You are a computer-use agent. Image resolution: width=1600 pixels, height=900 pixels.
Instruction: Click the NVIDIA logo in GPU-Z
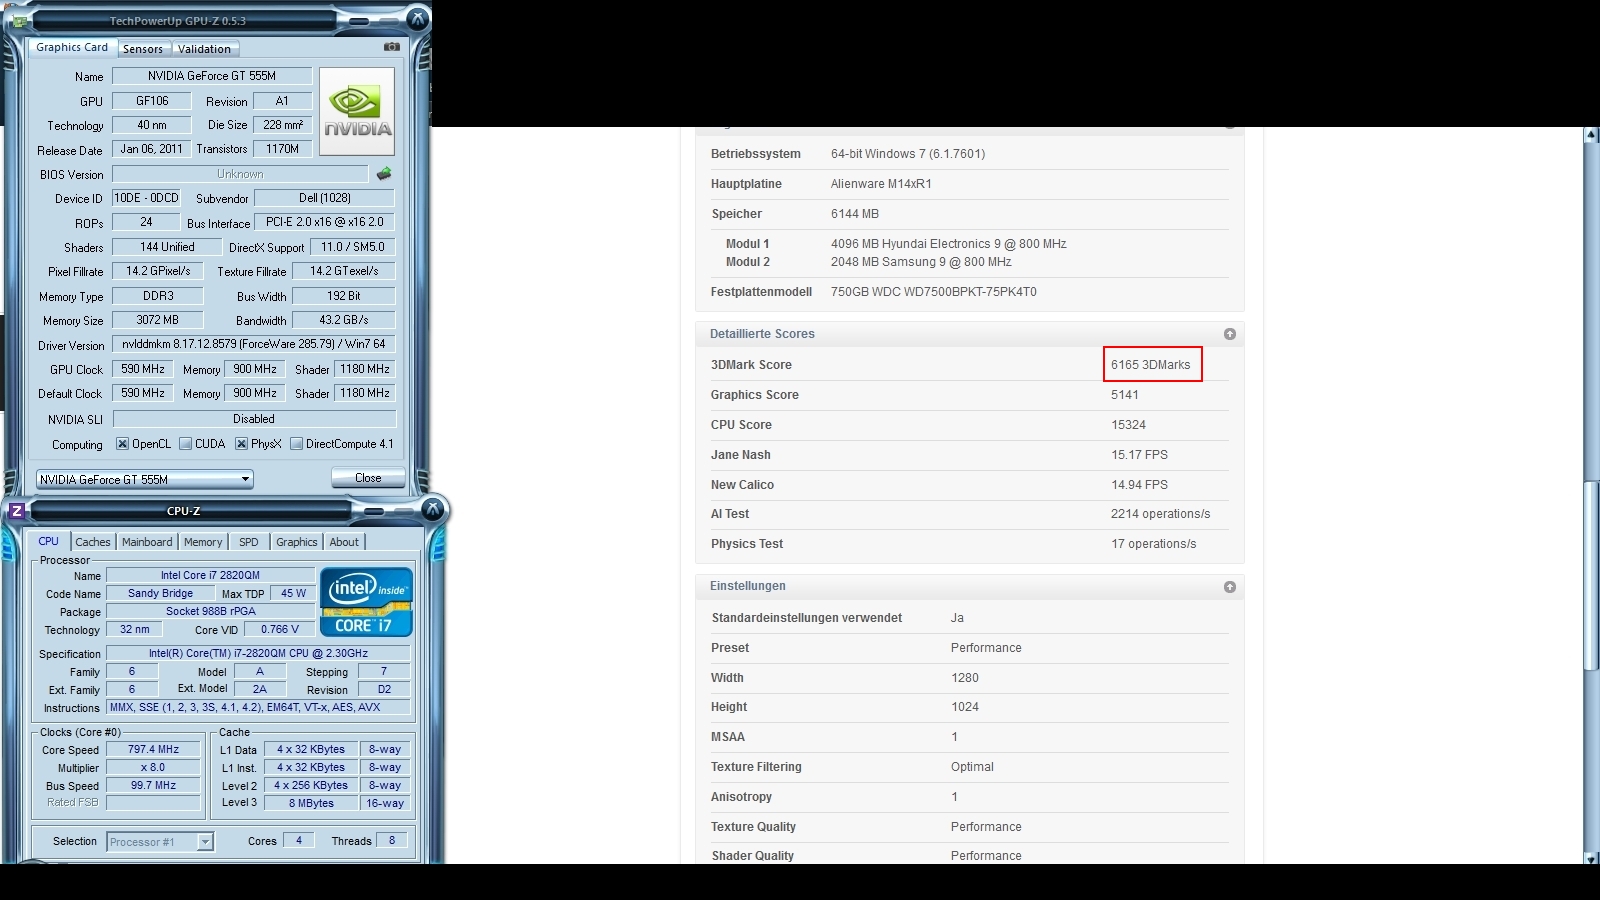[357, 111]
